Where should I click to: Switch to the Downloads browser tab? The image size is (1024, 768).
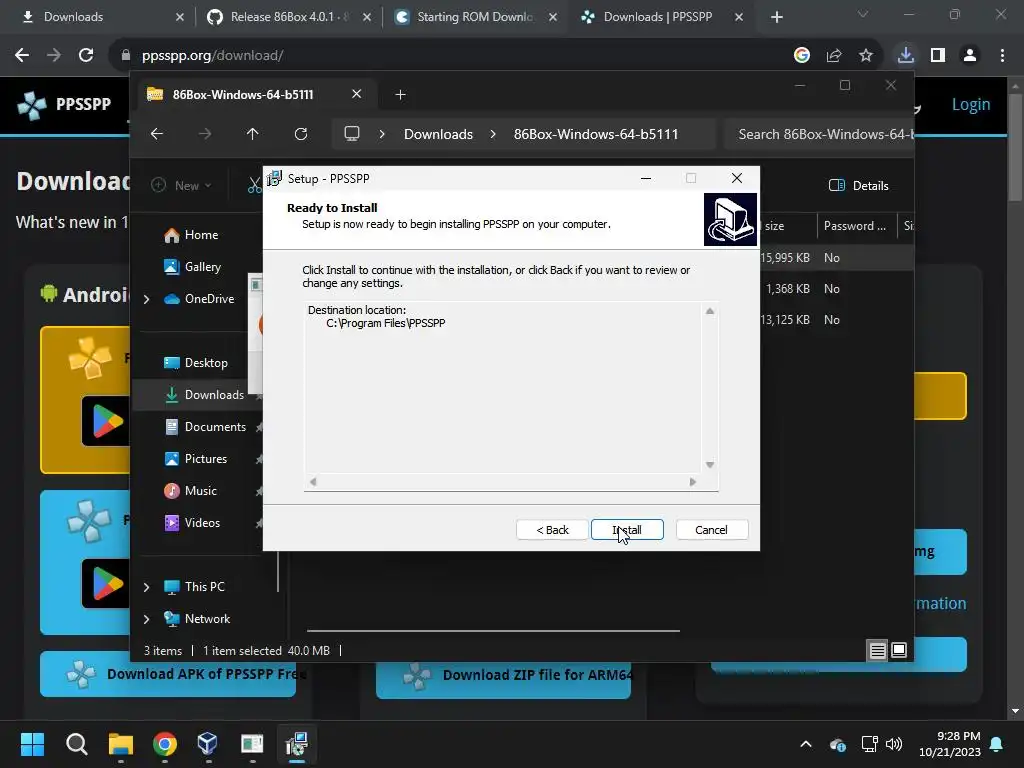(x=98, y=17)
